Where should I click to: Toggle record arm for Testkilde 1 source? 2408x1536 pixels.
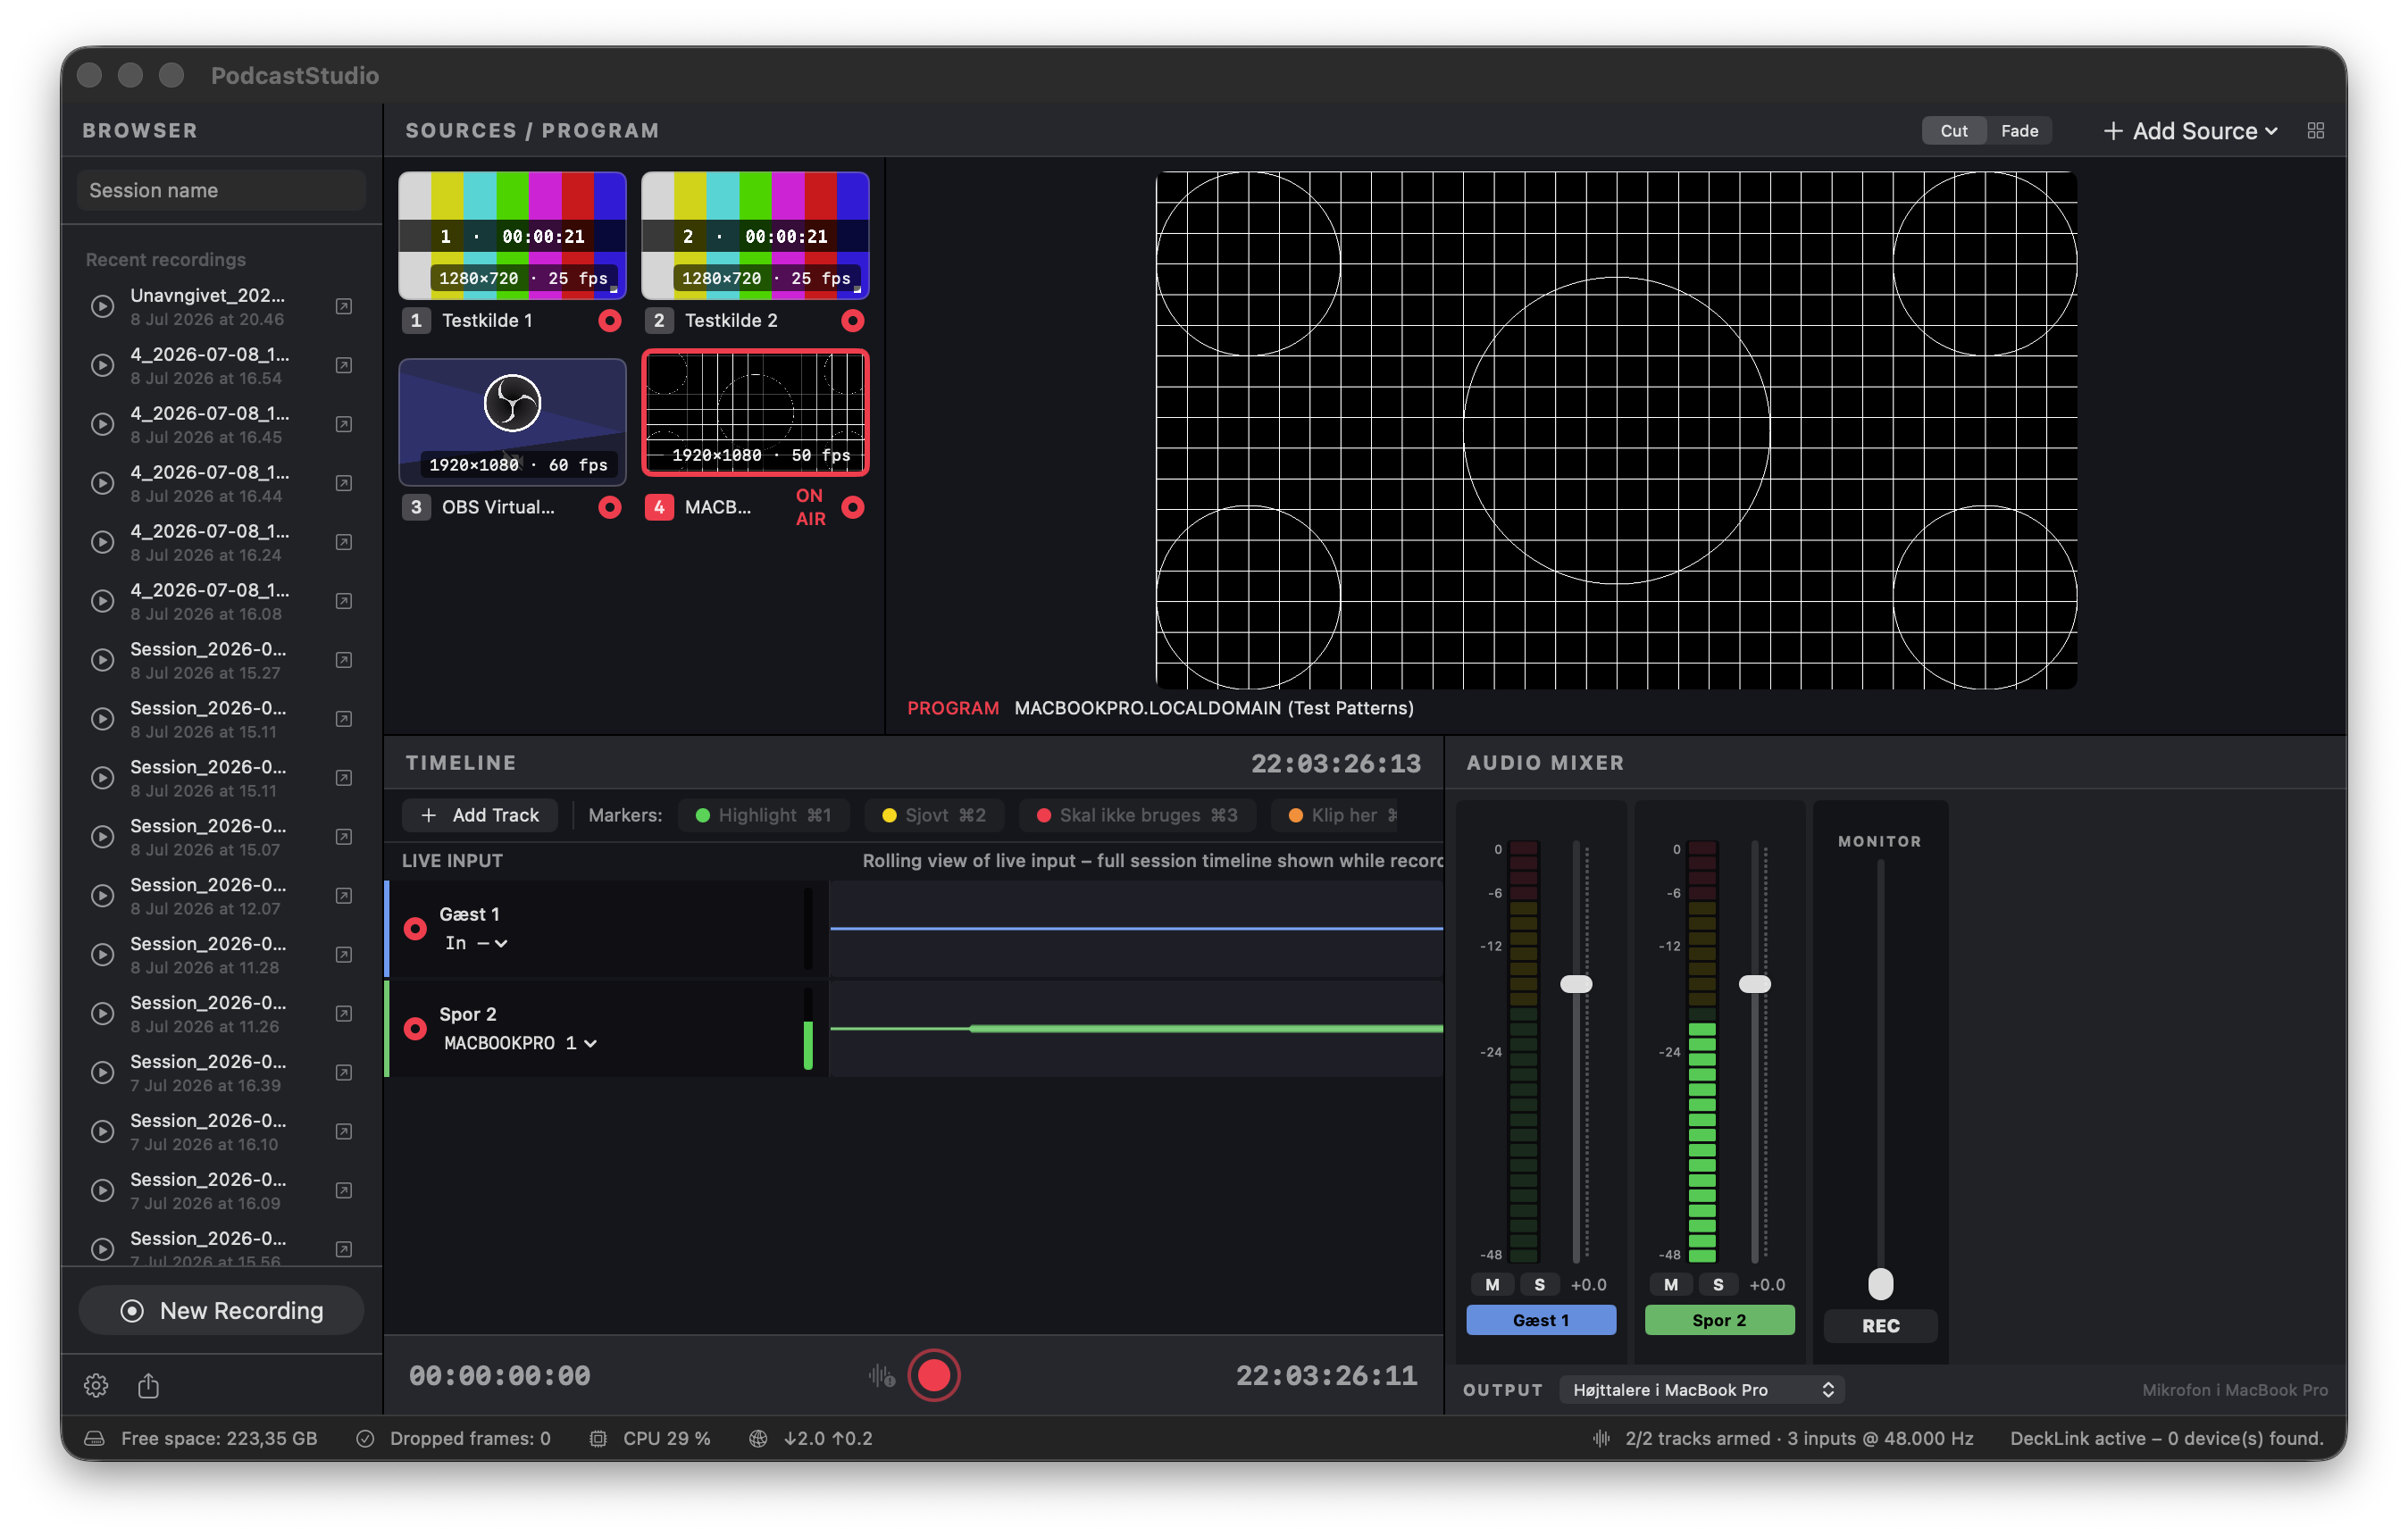click(x=609, y=321)
